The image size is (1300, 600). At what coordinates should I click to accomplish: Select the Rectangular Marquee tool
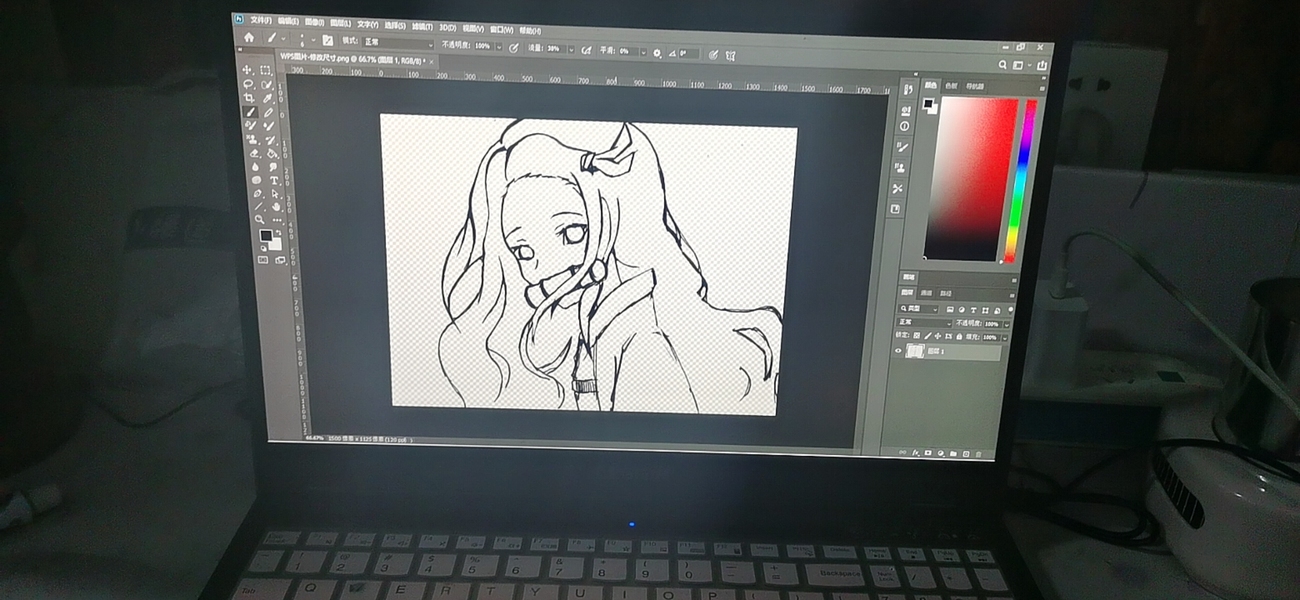pos(265,70)
